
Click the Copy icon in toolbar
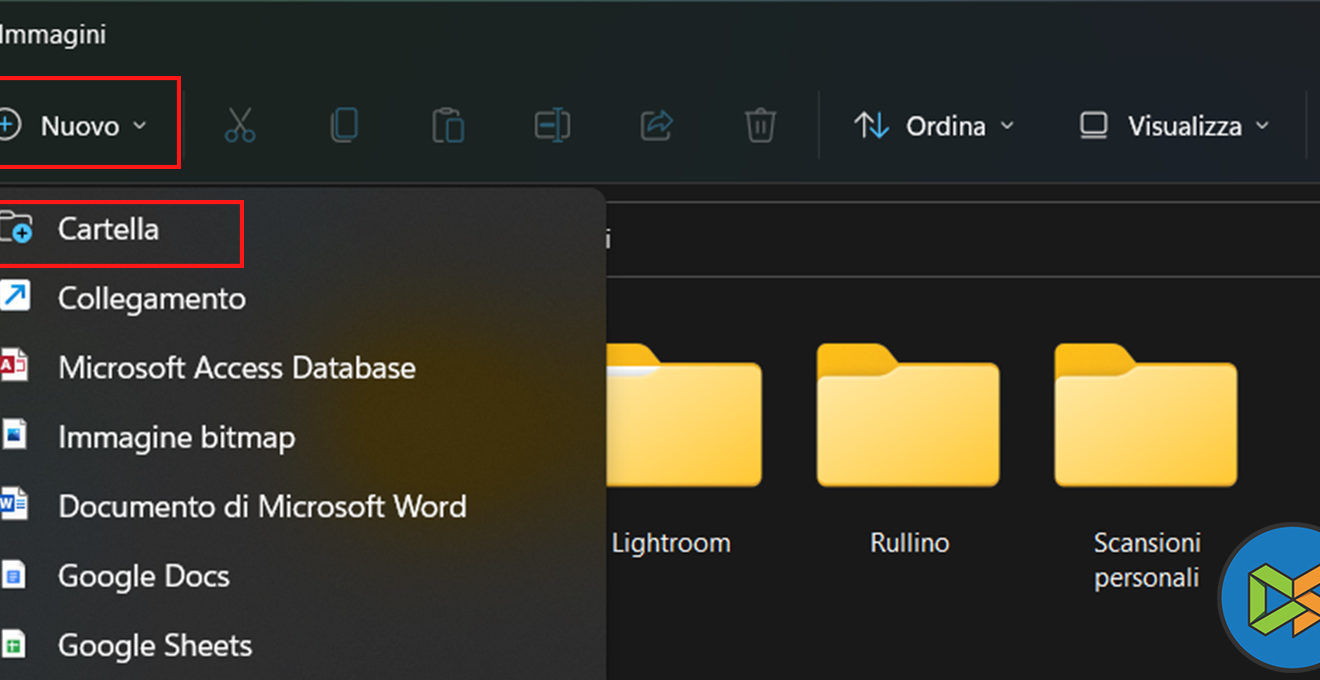coord(344,126)
